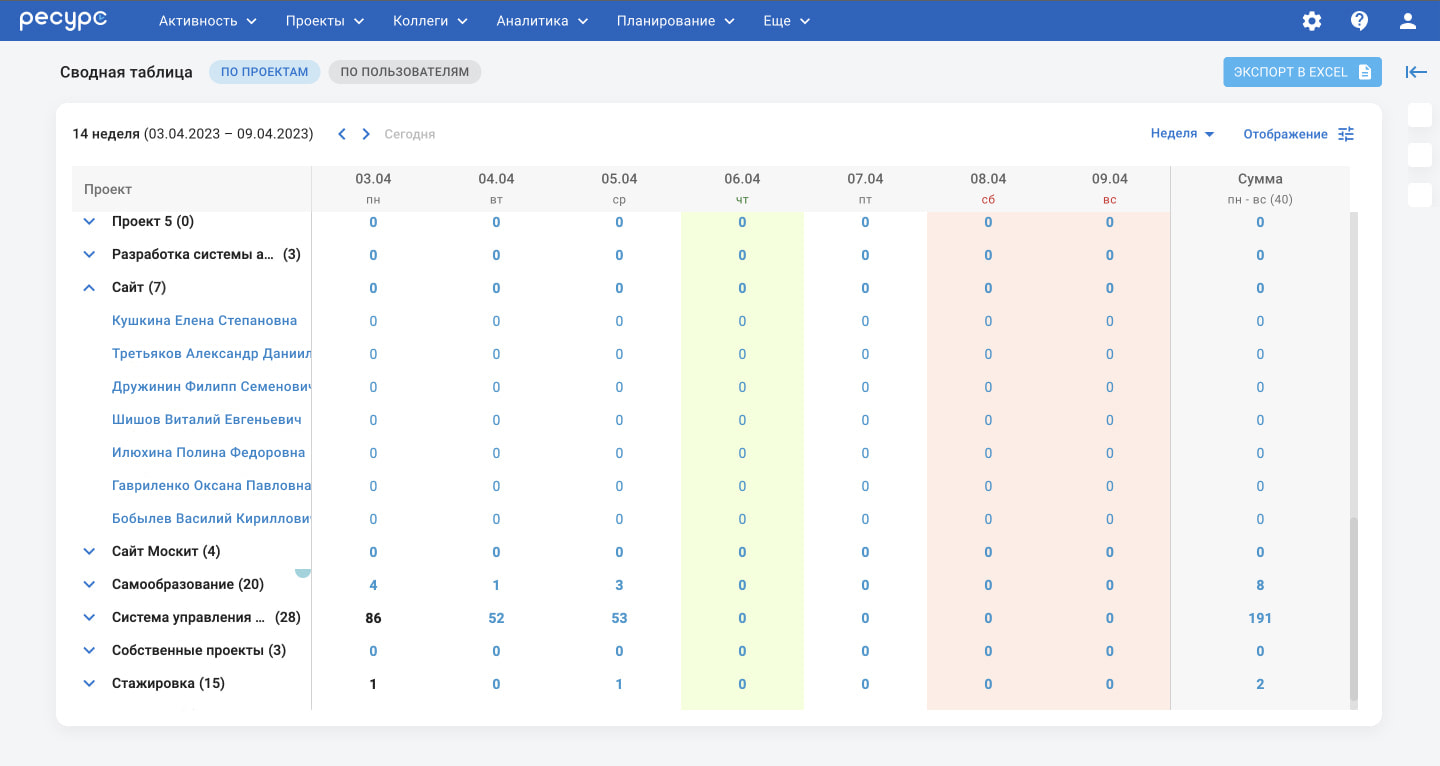Open the Еще menu
Viewport: 1440px width, 766px height.
coord(787,21)
